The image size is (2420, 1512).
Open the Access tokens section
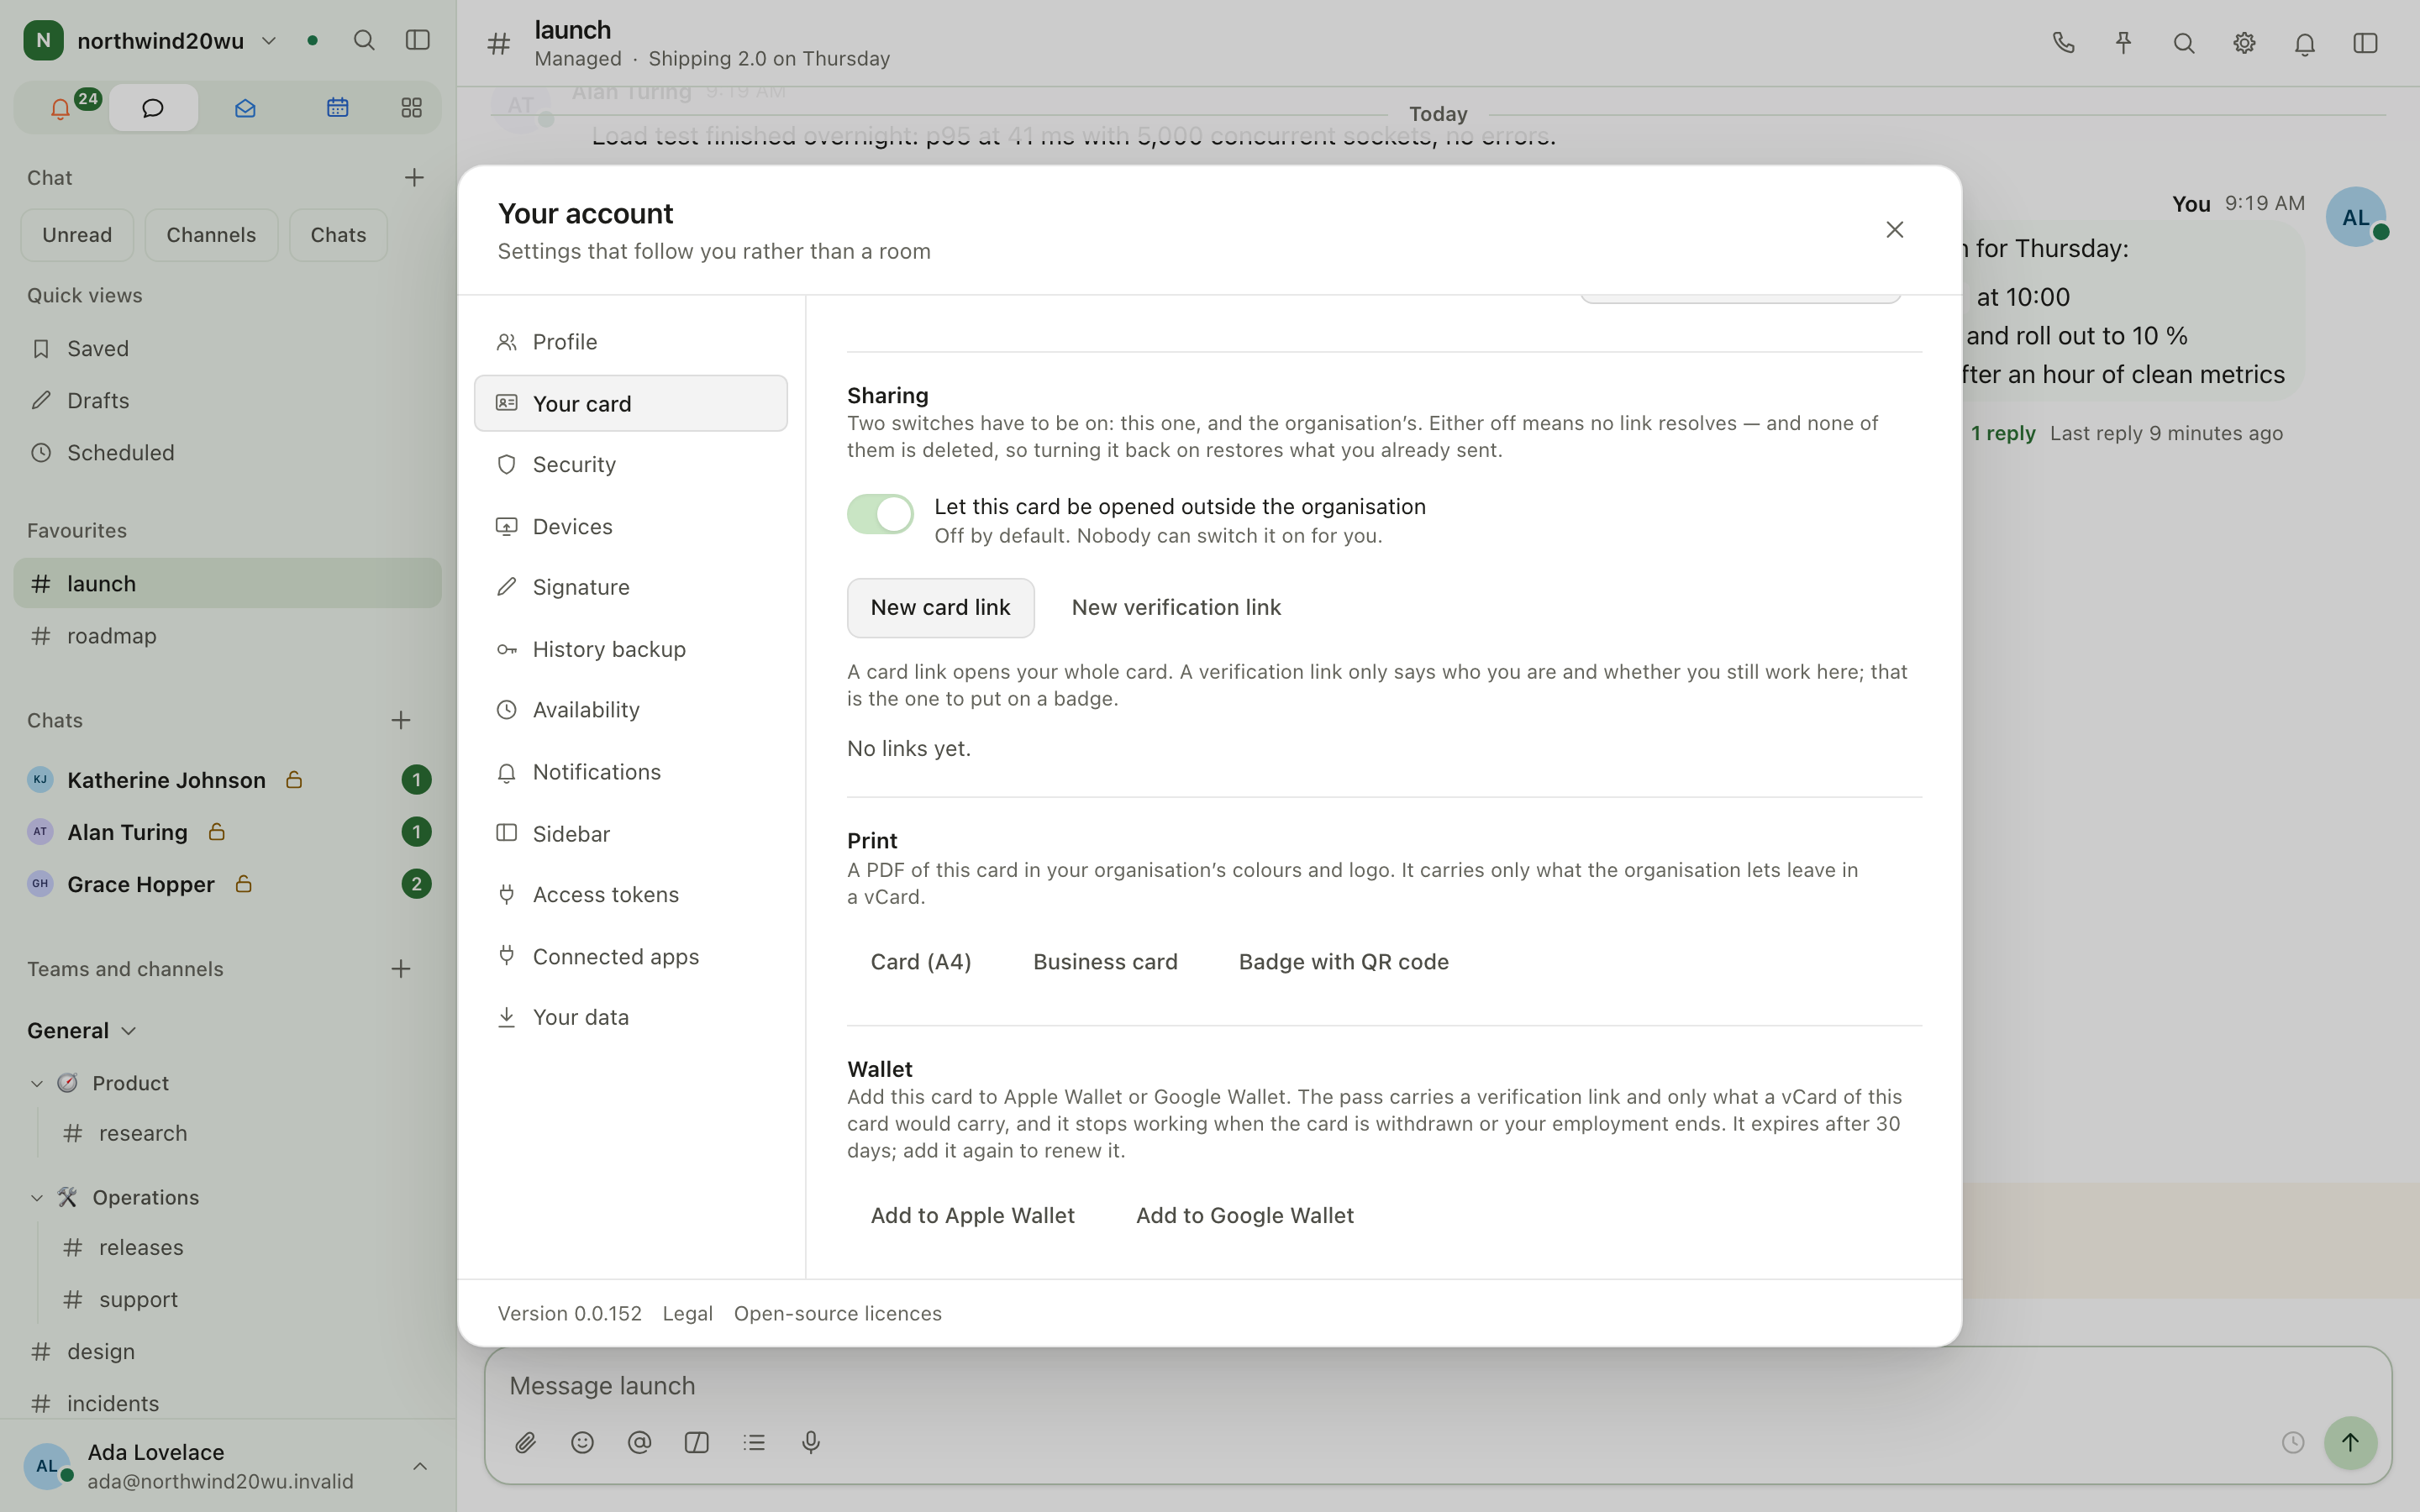point(631,895)
